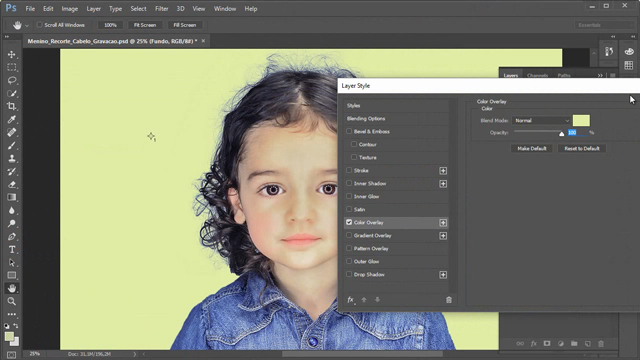This screenshot has height=360, width=640.
Task: Switch to the Channels tab
Action: point(537,76)
